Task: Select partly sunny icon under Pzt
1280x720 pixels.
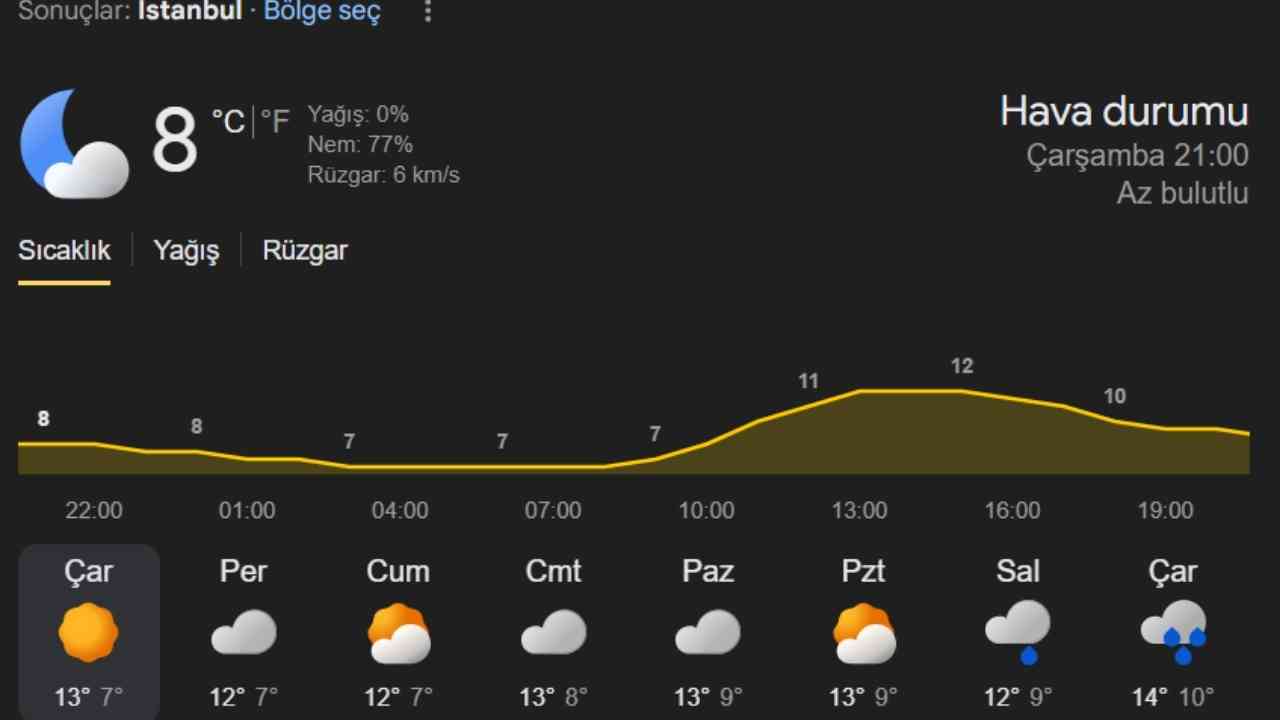Action: [863, 634]
